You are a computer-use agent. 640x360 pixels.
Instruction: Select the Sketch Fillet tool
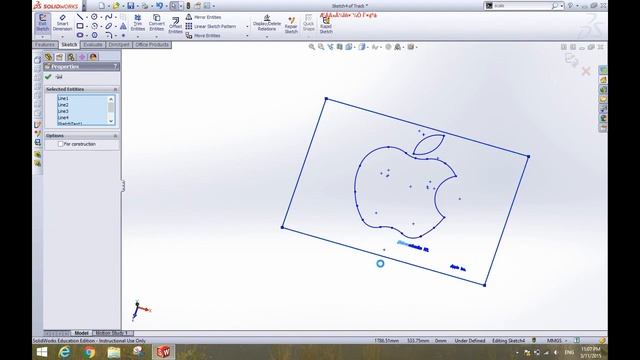(109, 36)
